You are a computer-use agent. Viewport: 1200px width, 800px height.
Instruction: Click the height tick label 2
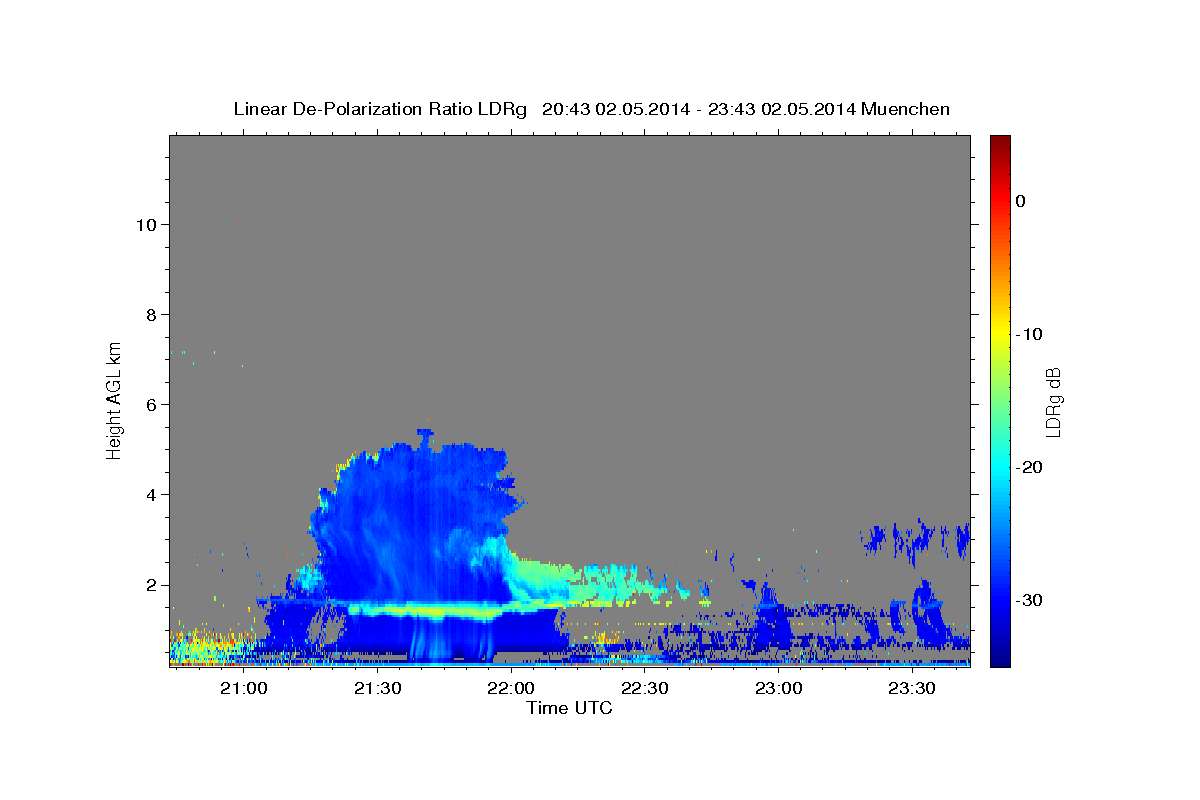151,585
